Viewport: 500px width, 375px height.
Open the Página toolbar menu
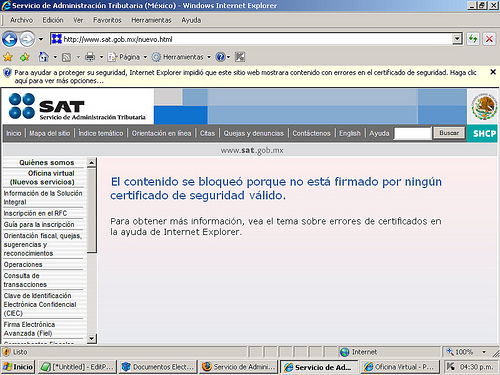point(127,57)
